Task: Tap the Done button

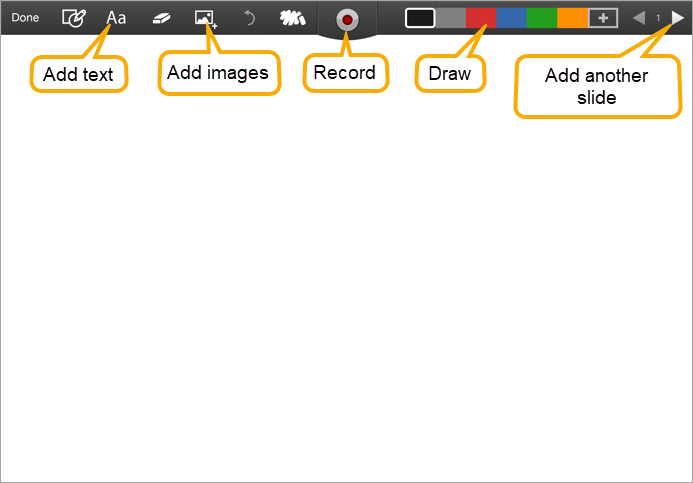Action: click(x=25, y=18)
